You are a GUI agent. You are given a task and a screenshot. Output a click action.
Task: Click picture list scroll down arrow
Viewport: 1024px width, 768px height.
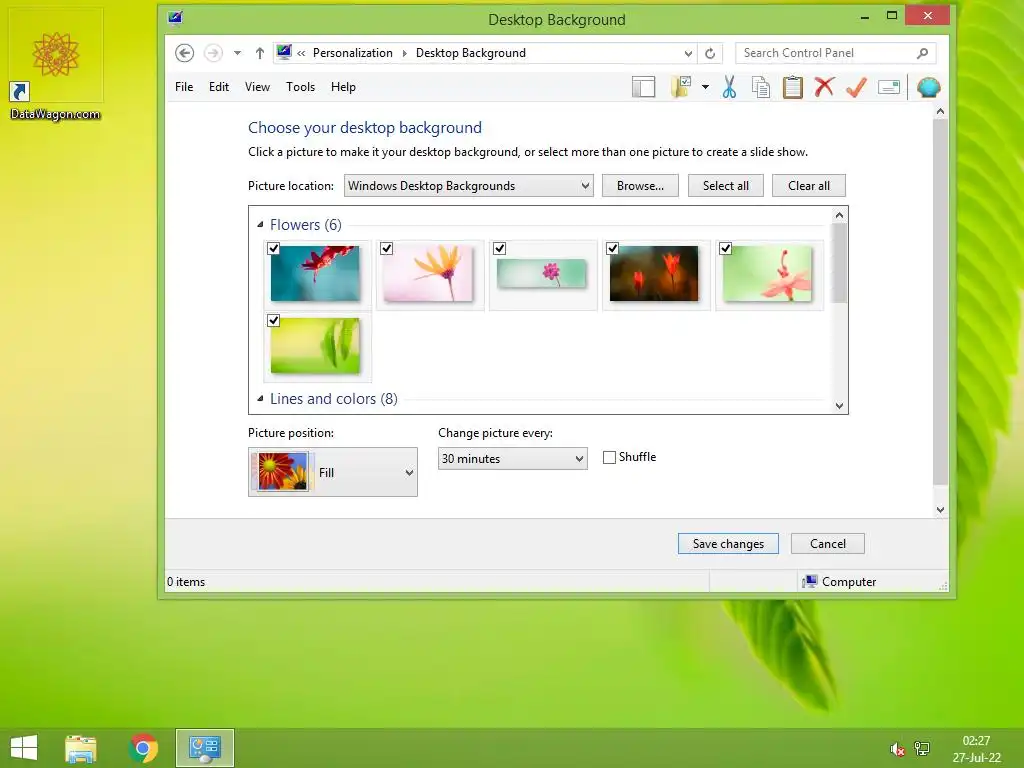point(840,406)
